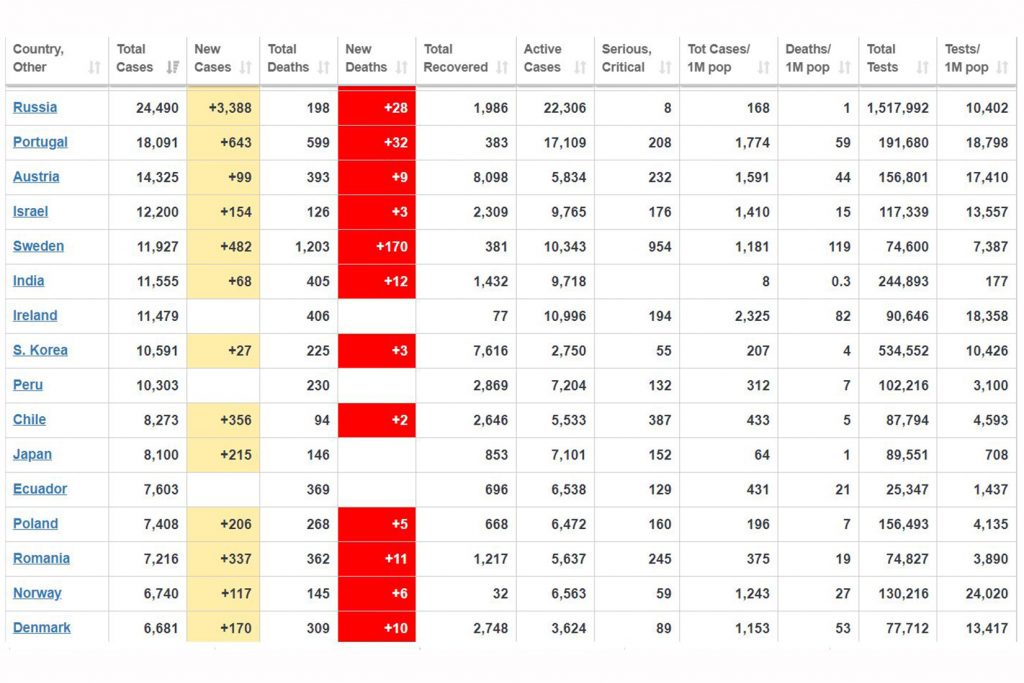Open the Portugal country link
Image resolution: width=1024 pixels, height=683 pixels.
click(40, 142)
